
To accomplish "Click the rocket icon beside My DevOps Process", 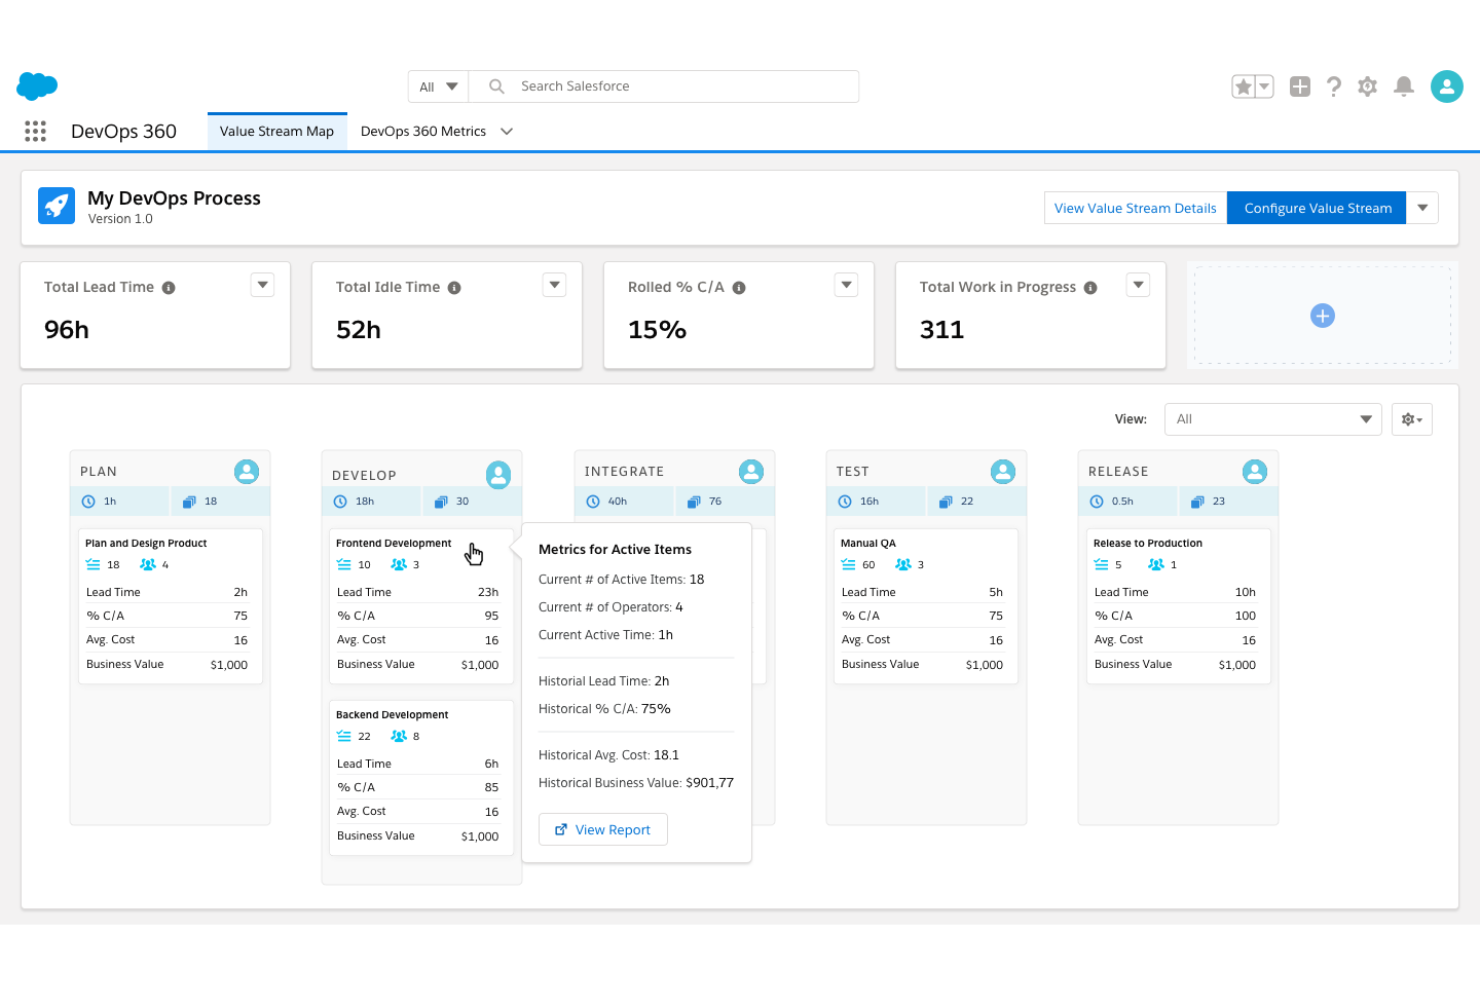I will 56,206.
